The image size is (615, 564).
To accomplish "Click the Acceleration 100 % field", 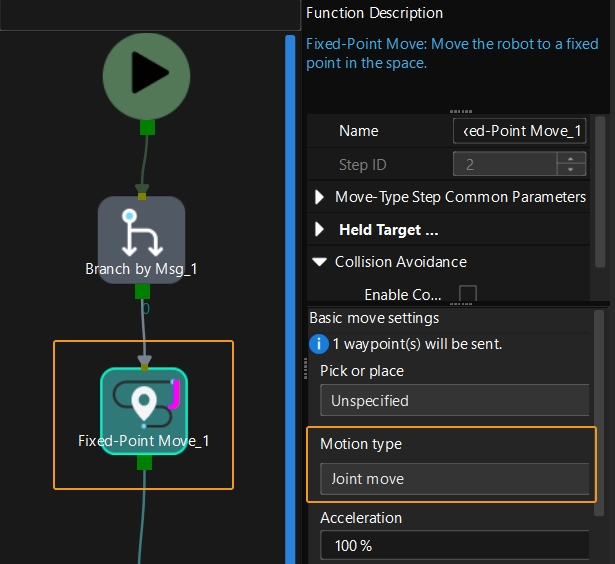I will [x=454, y=546].
